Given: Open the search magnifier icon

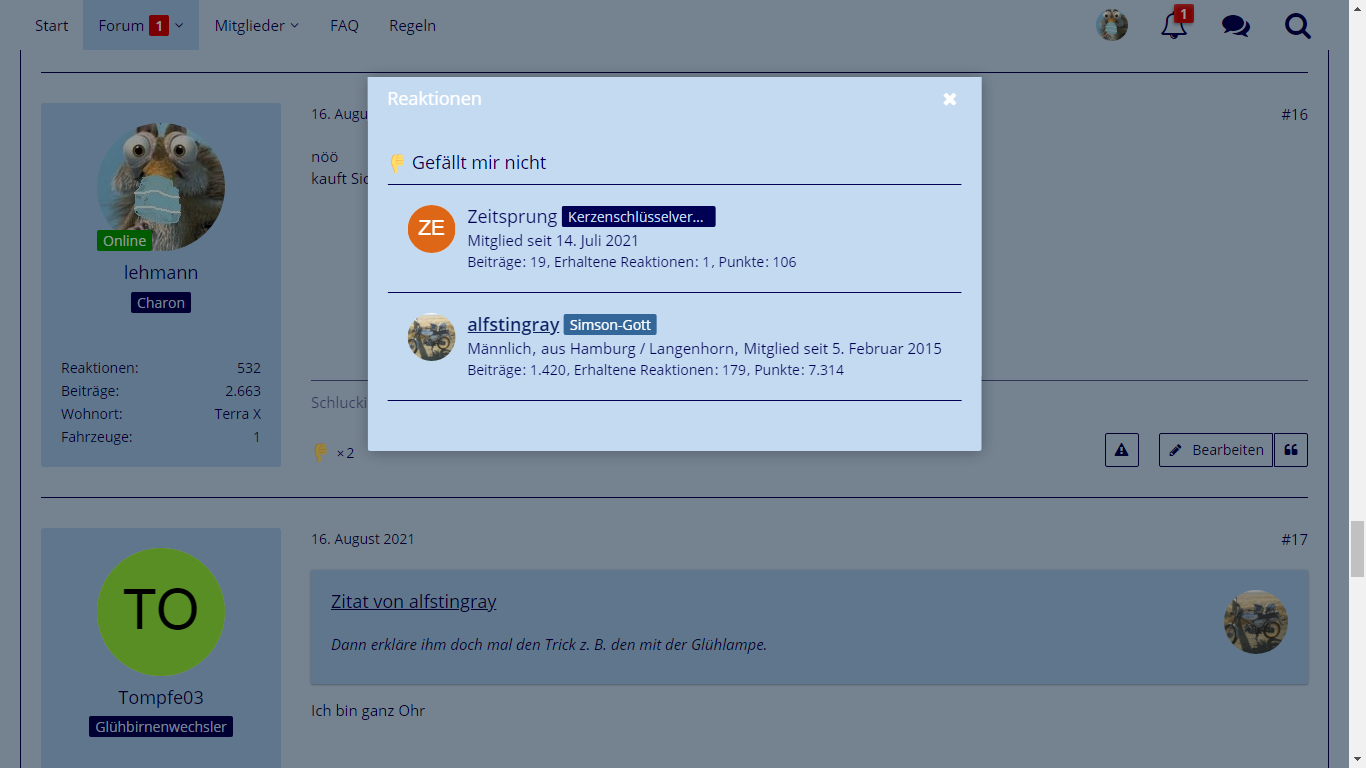Looking at the screenshot, I should point(1298,25).
